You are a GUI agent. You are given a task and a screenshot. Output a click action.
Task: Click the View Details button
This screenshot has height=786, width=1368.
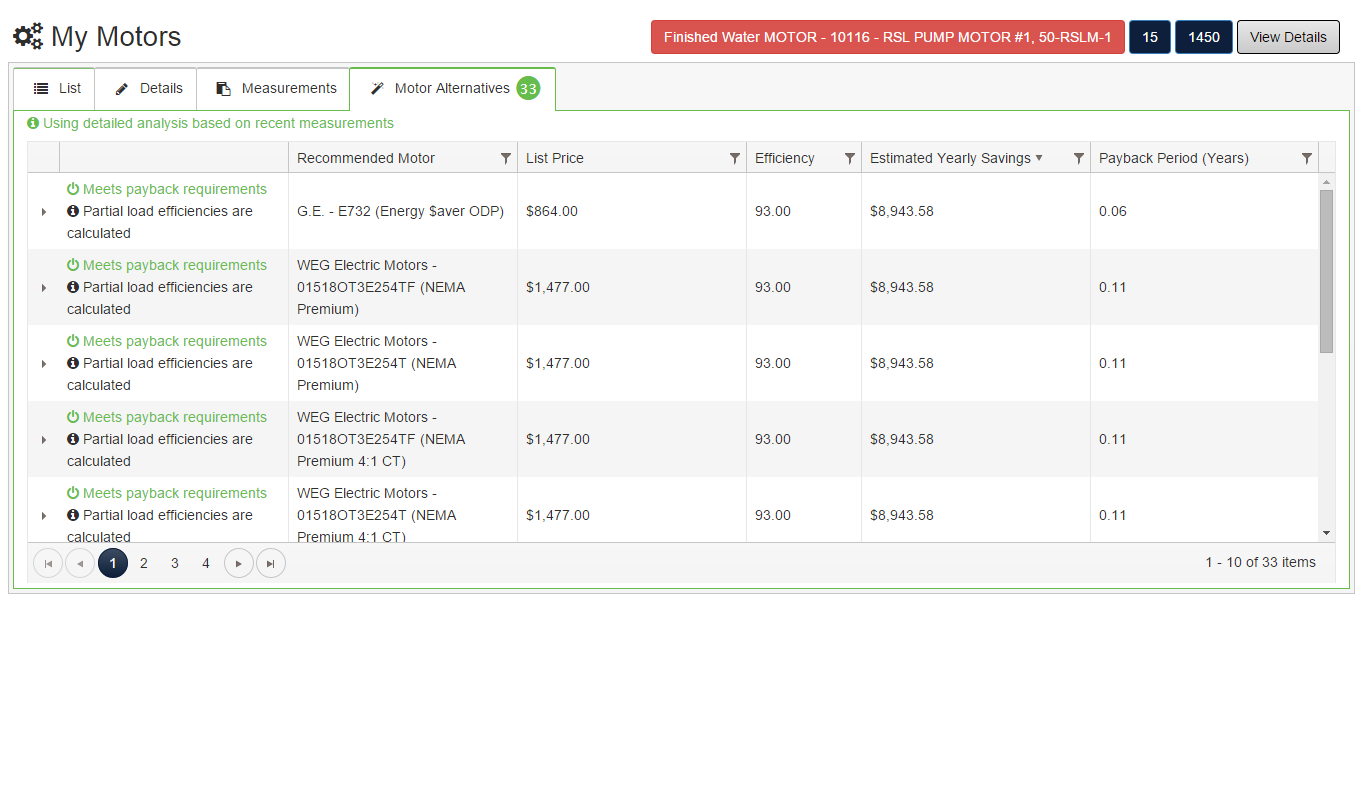[1287, 37]
